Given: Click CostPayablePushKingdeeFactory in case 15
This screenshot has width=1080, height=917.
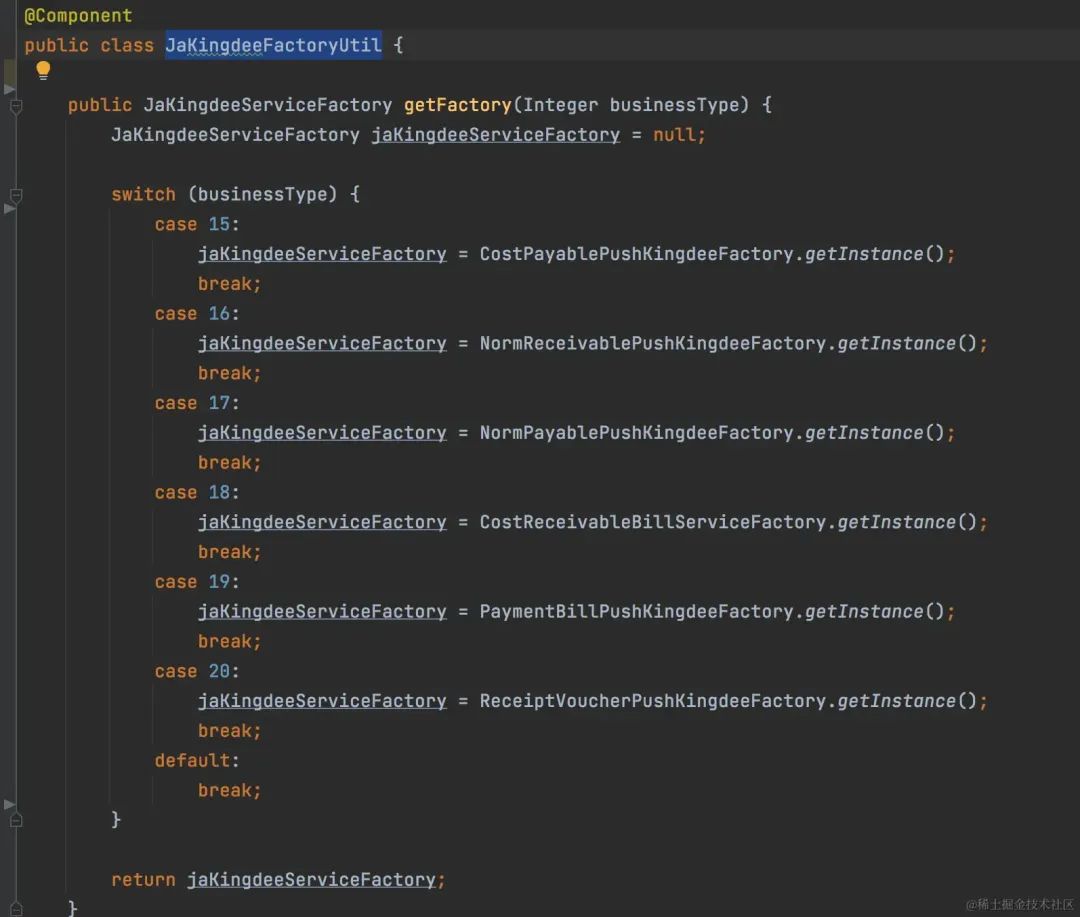Looking at the screenshot, I should coord(636,254).
